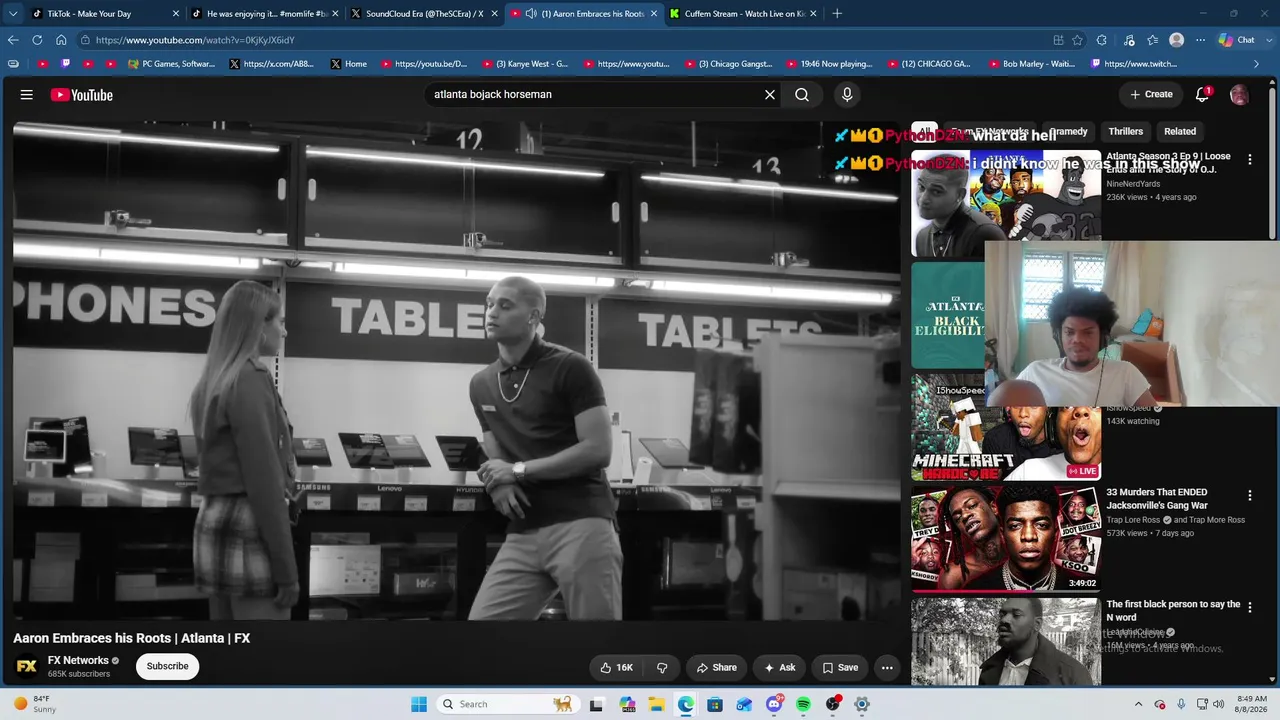This screenshot has width=1280, height=720.
Task: Open the taskbar volume control
Action: coord(1218,704)
